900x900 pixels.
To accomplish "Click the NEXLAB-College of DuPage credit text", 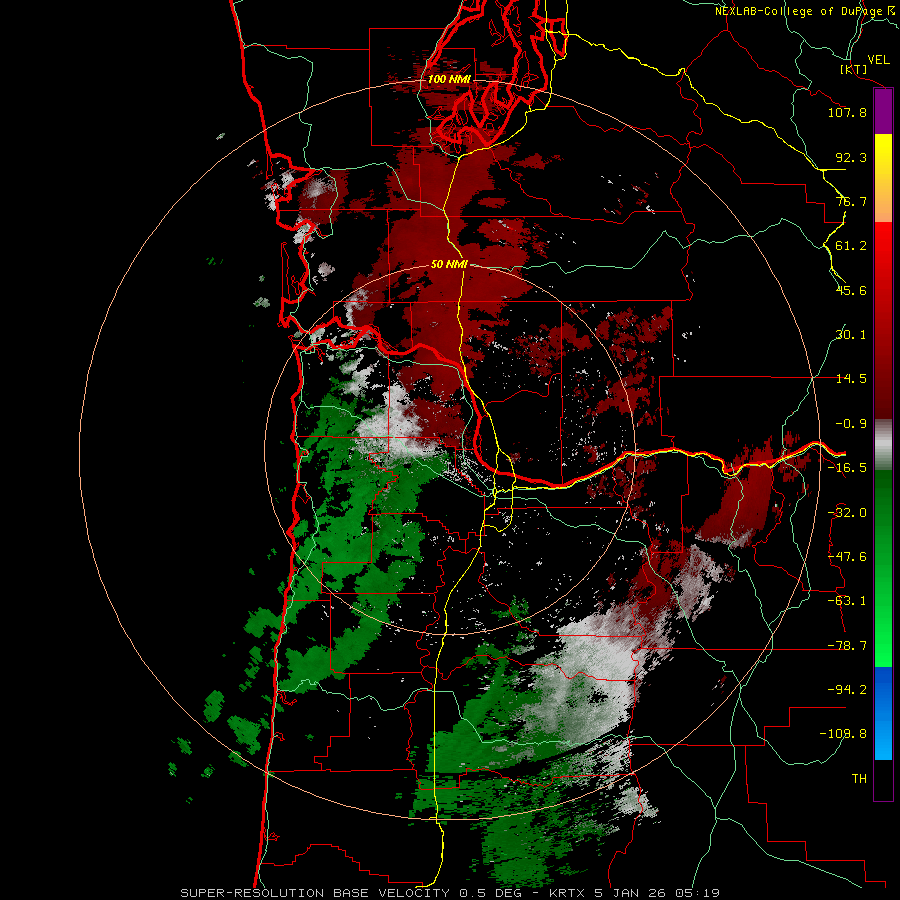I will pyautogui.click(x=804, y=10).
